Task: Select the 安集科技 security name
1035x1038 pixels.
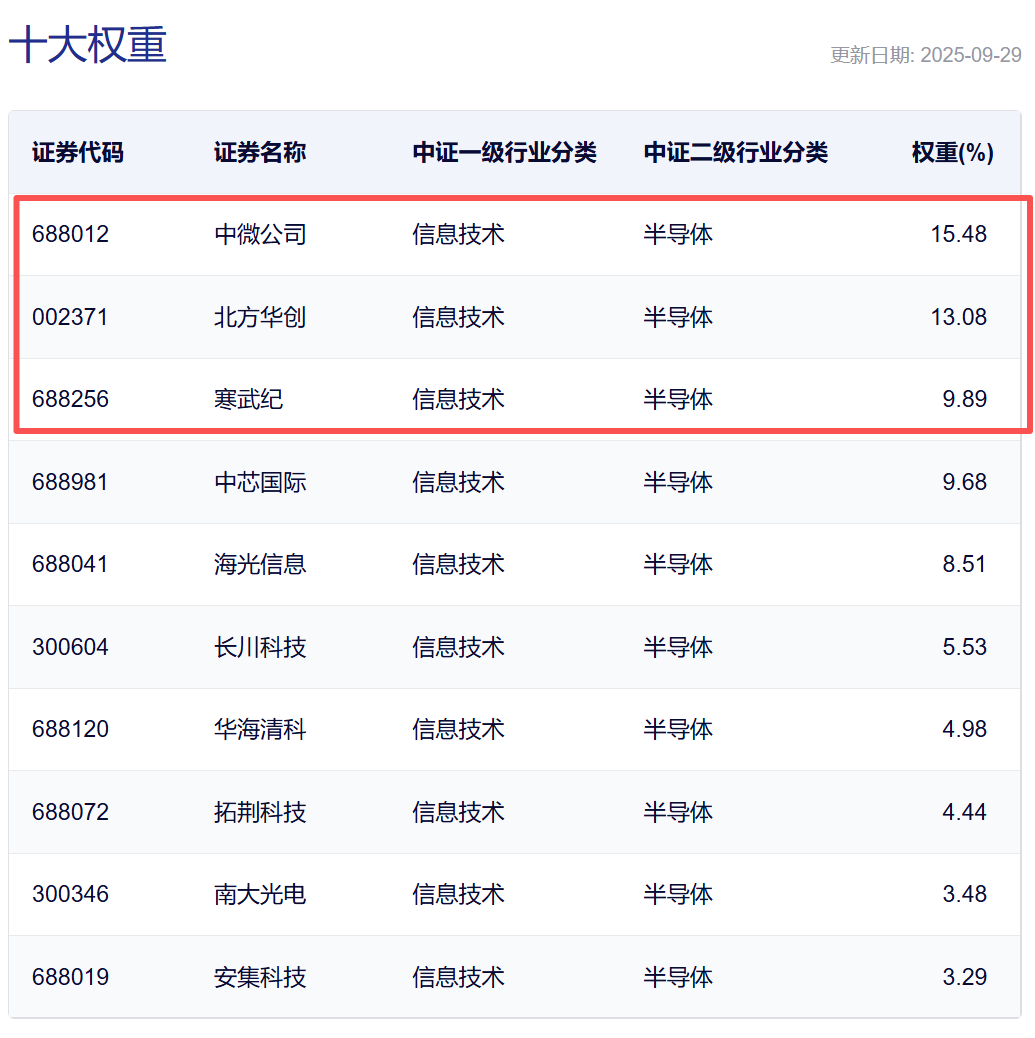Action: point(260,977)
